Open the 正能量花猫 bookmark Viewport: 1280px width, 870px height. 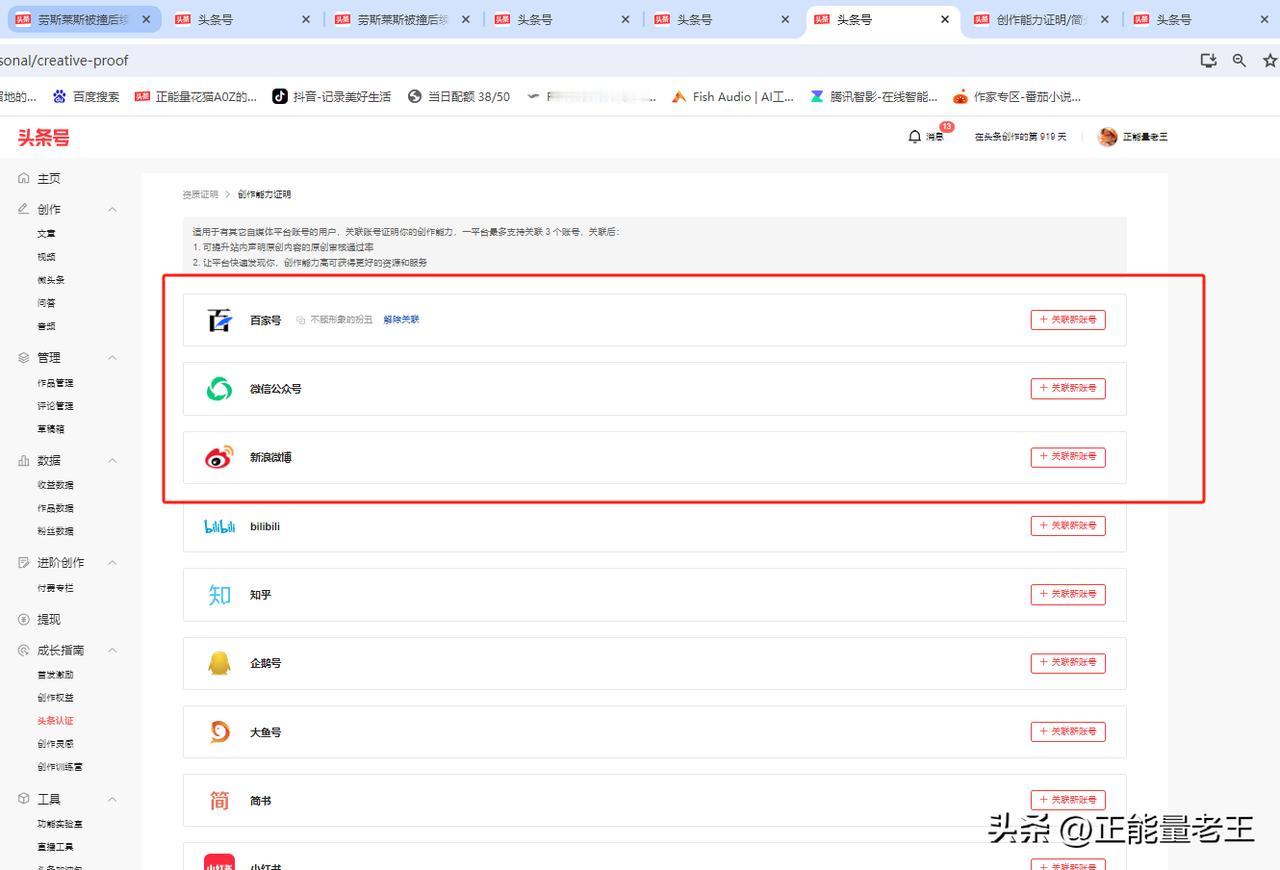pos(196,97)
